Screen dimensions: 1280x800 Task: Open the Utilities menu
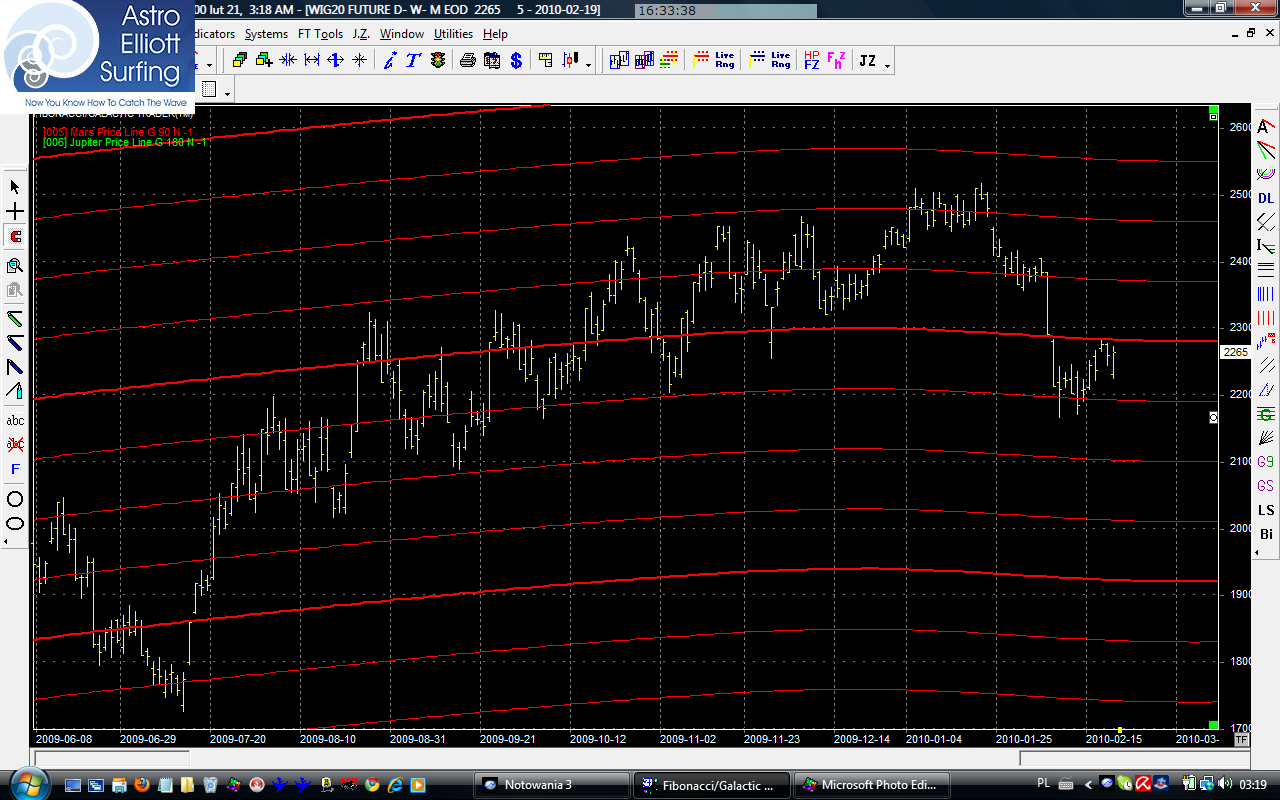tap(453, 34)
